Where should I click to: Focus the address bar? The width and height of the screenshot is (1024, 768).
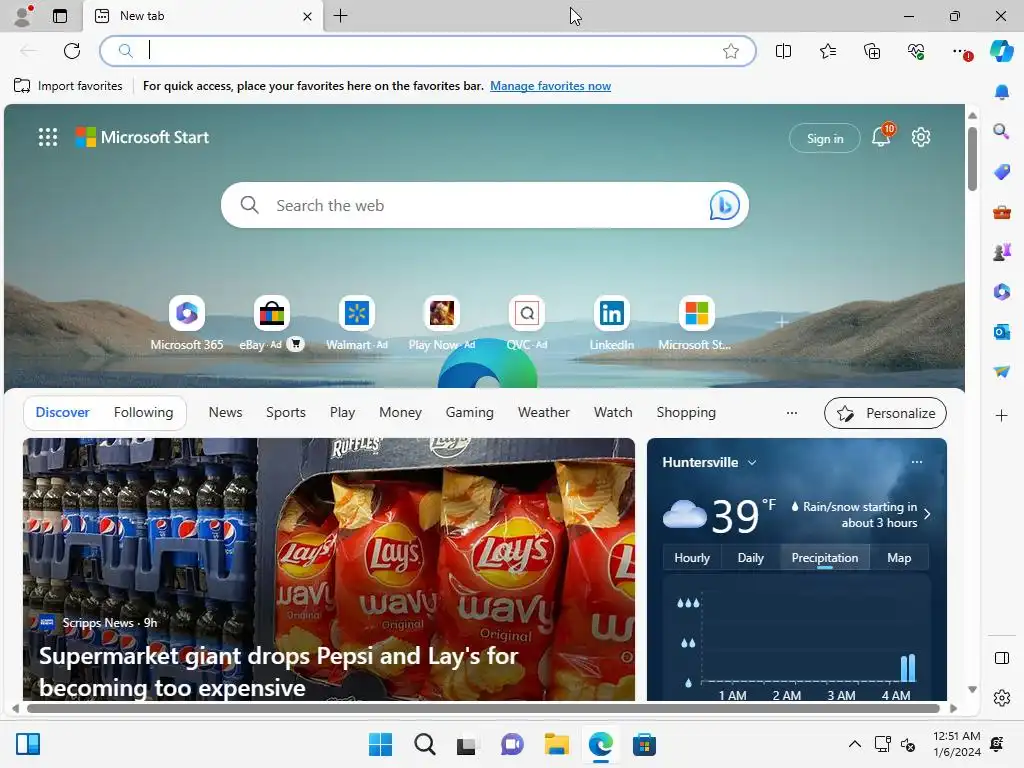pos(428,51)
